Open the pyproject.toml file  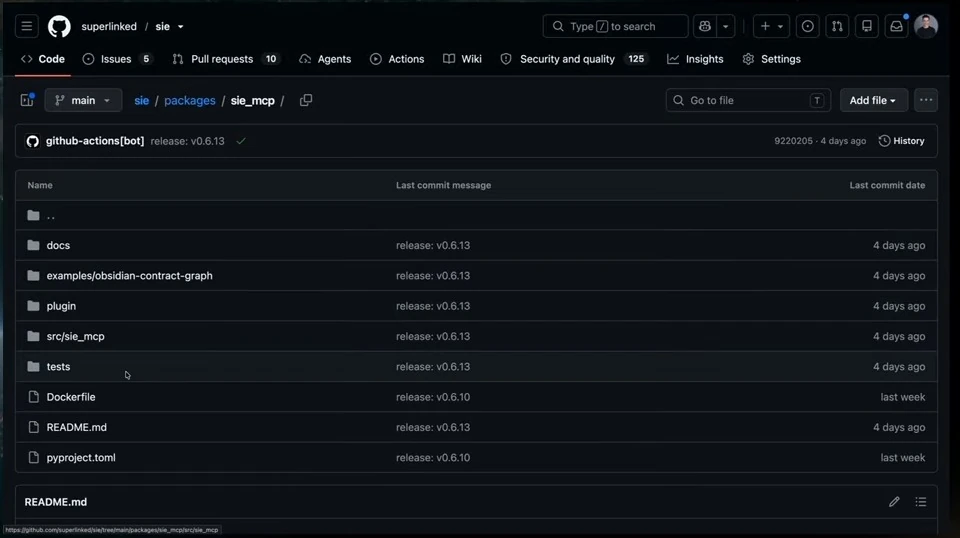click(81, 457)
